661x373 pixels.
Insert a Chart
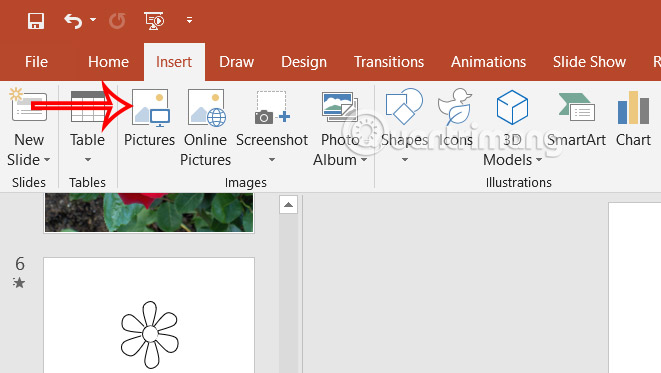[x=633, y=118]
